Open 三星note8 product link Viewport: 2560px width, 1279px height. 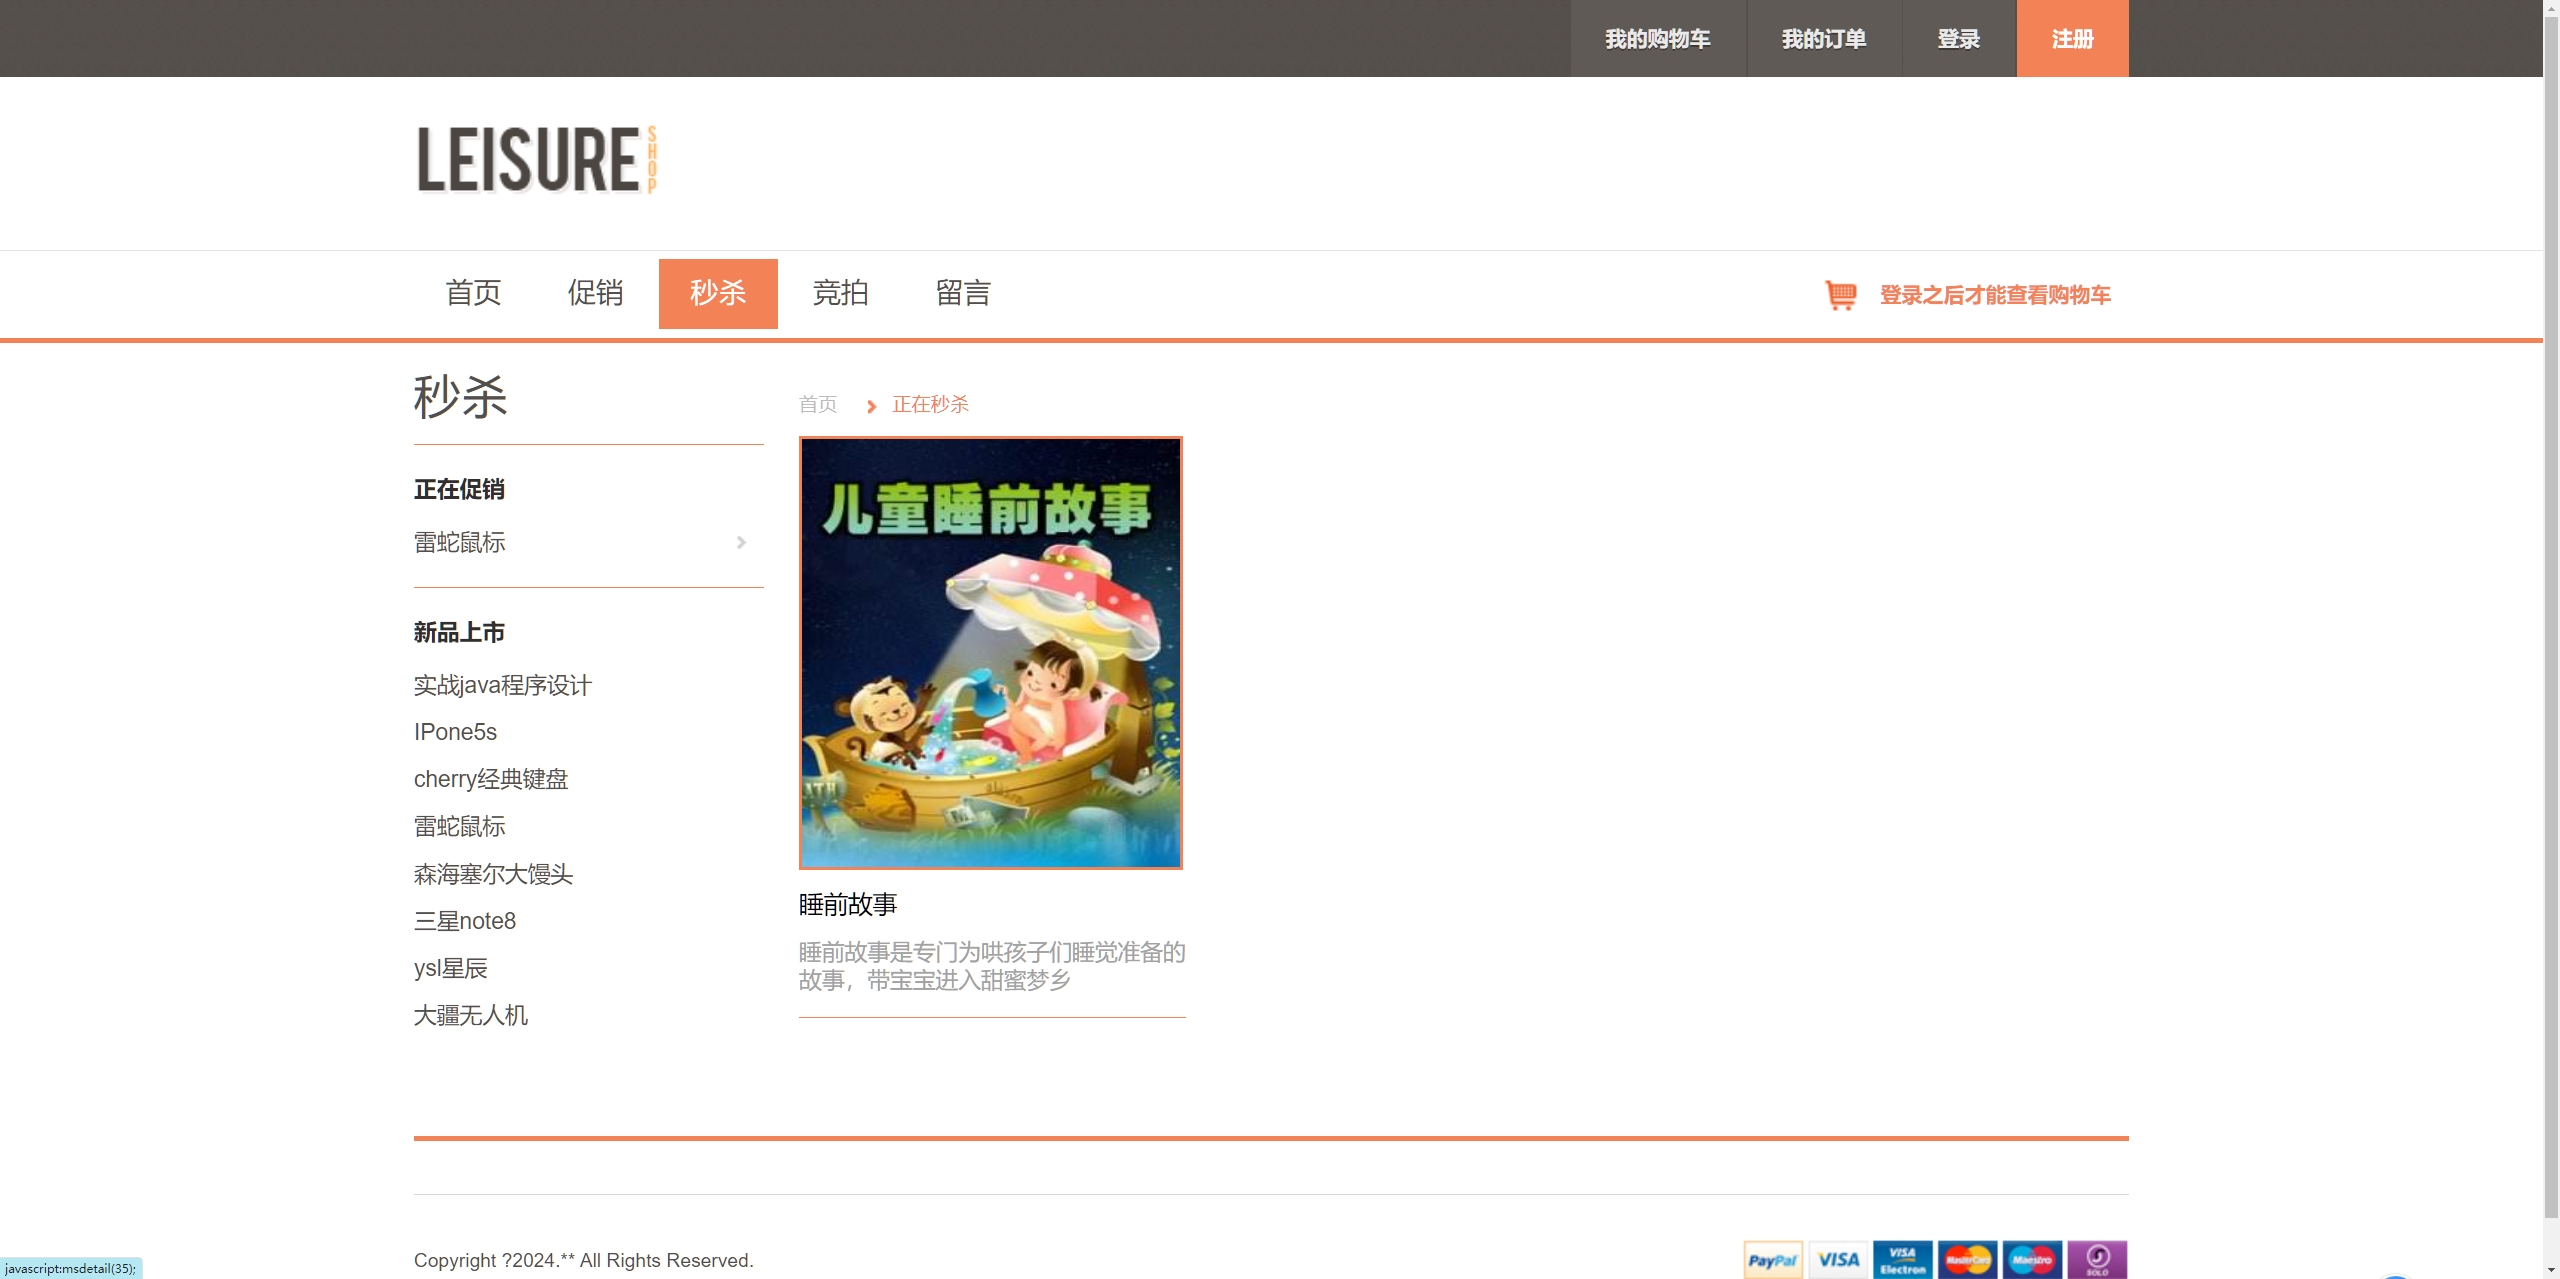pyautogui.click(x=465, y=921)
